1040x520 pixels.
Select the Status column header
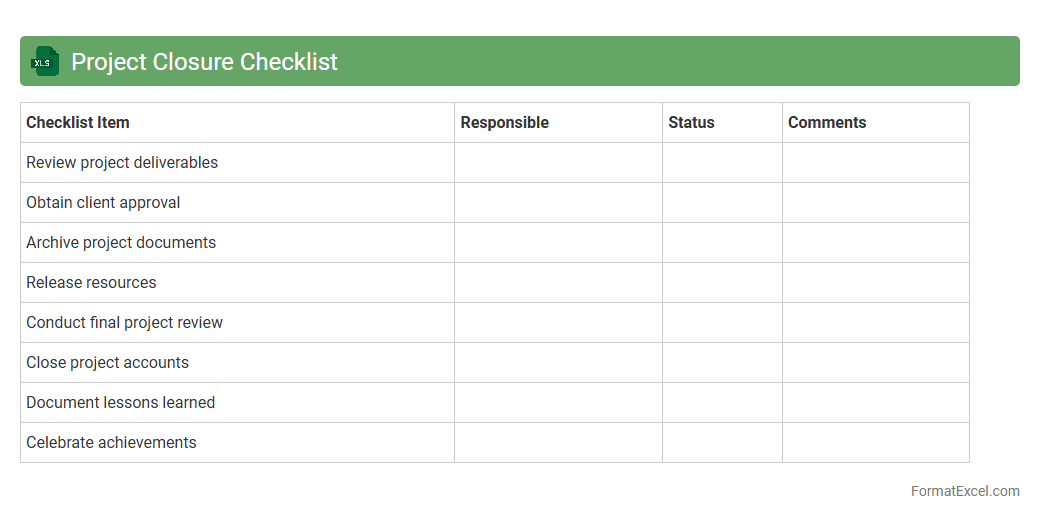click(691, 123)
